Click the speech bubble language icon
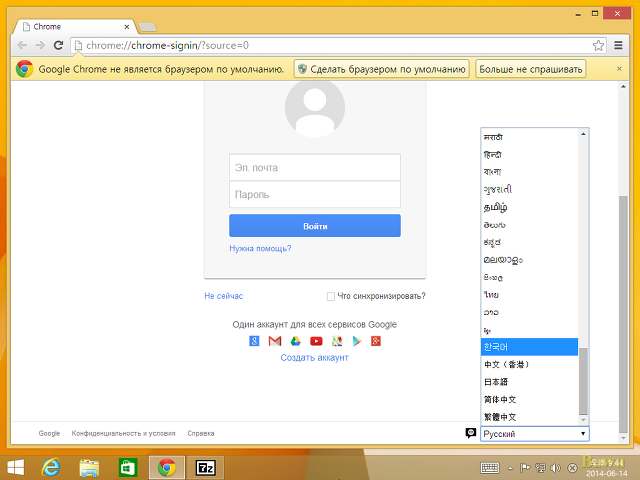The image size is (640, 480). point(471,433)
